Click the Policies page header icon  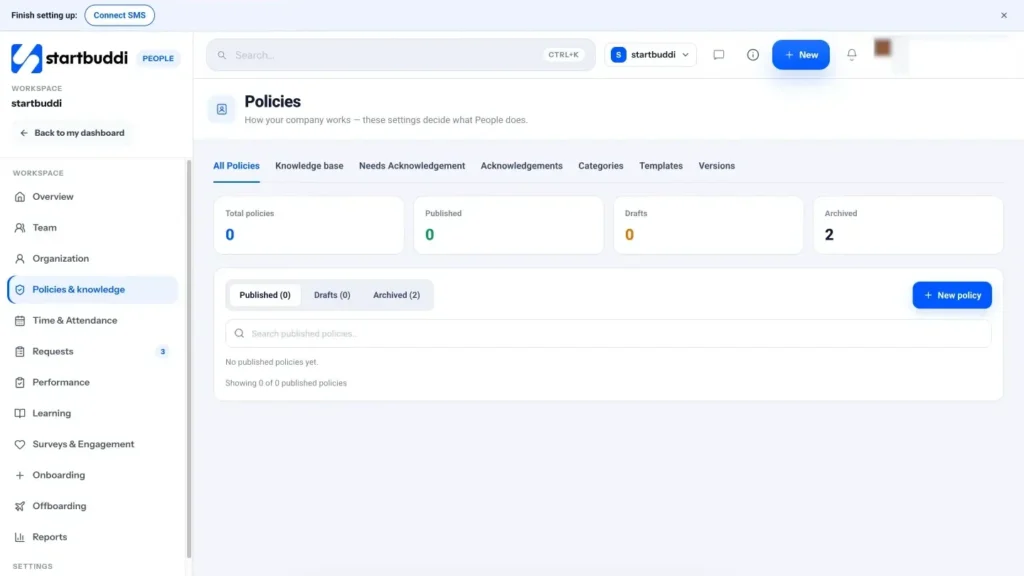(x=221, y=109)
